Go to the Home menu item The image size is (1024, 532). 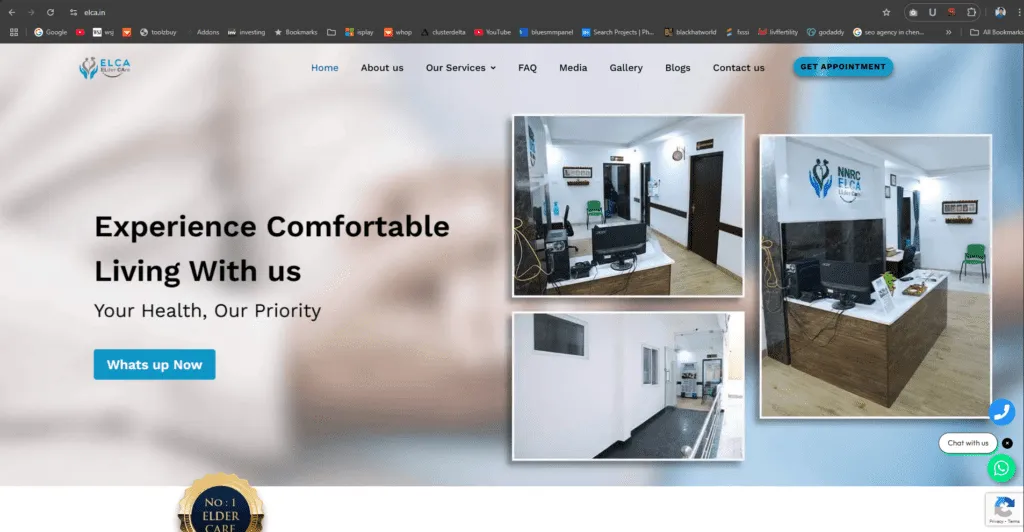325,68
